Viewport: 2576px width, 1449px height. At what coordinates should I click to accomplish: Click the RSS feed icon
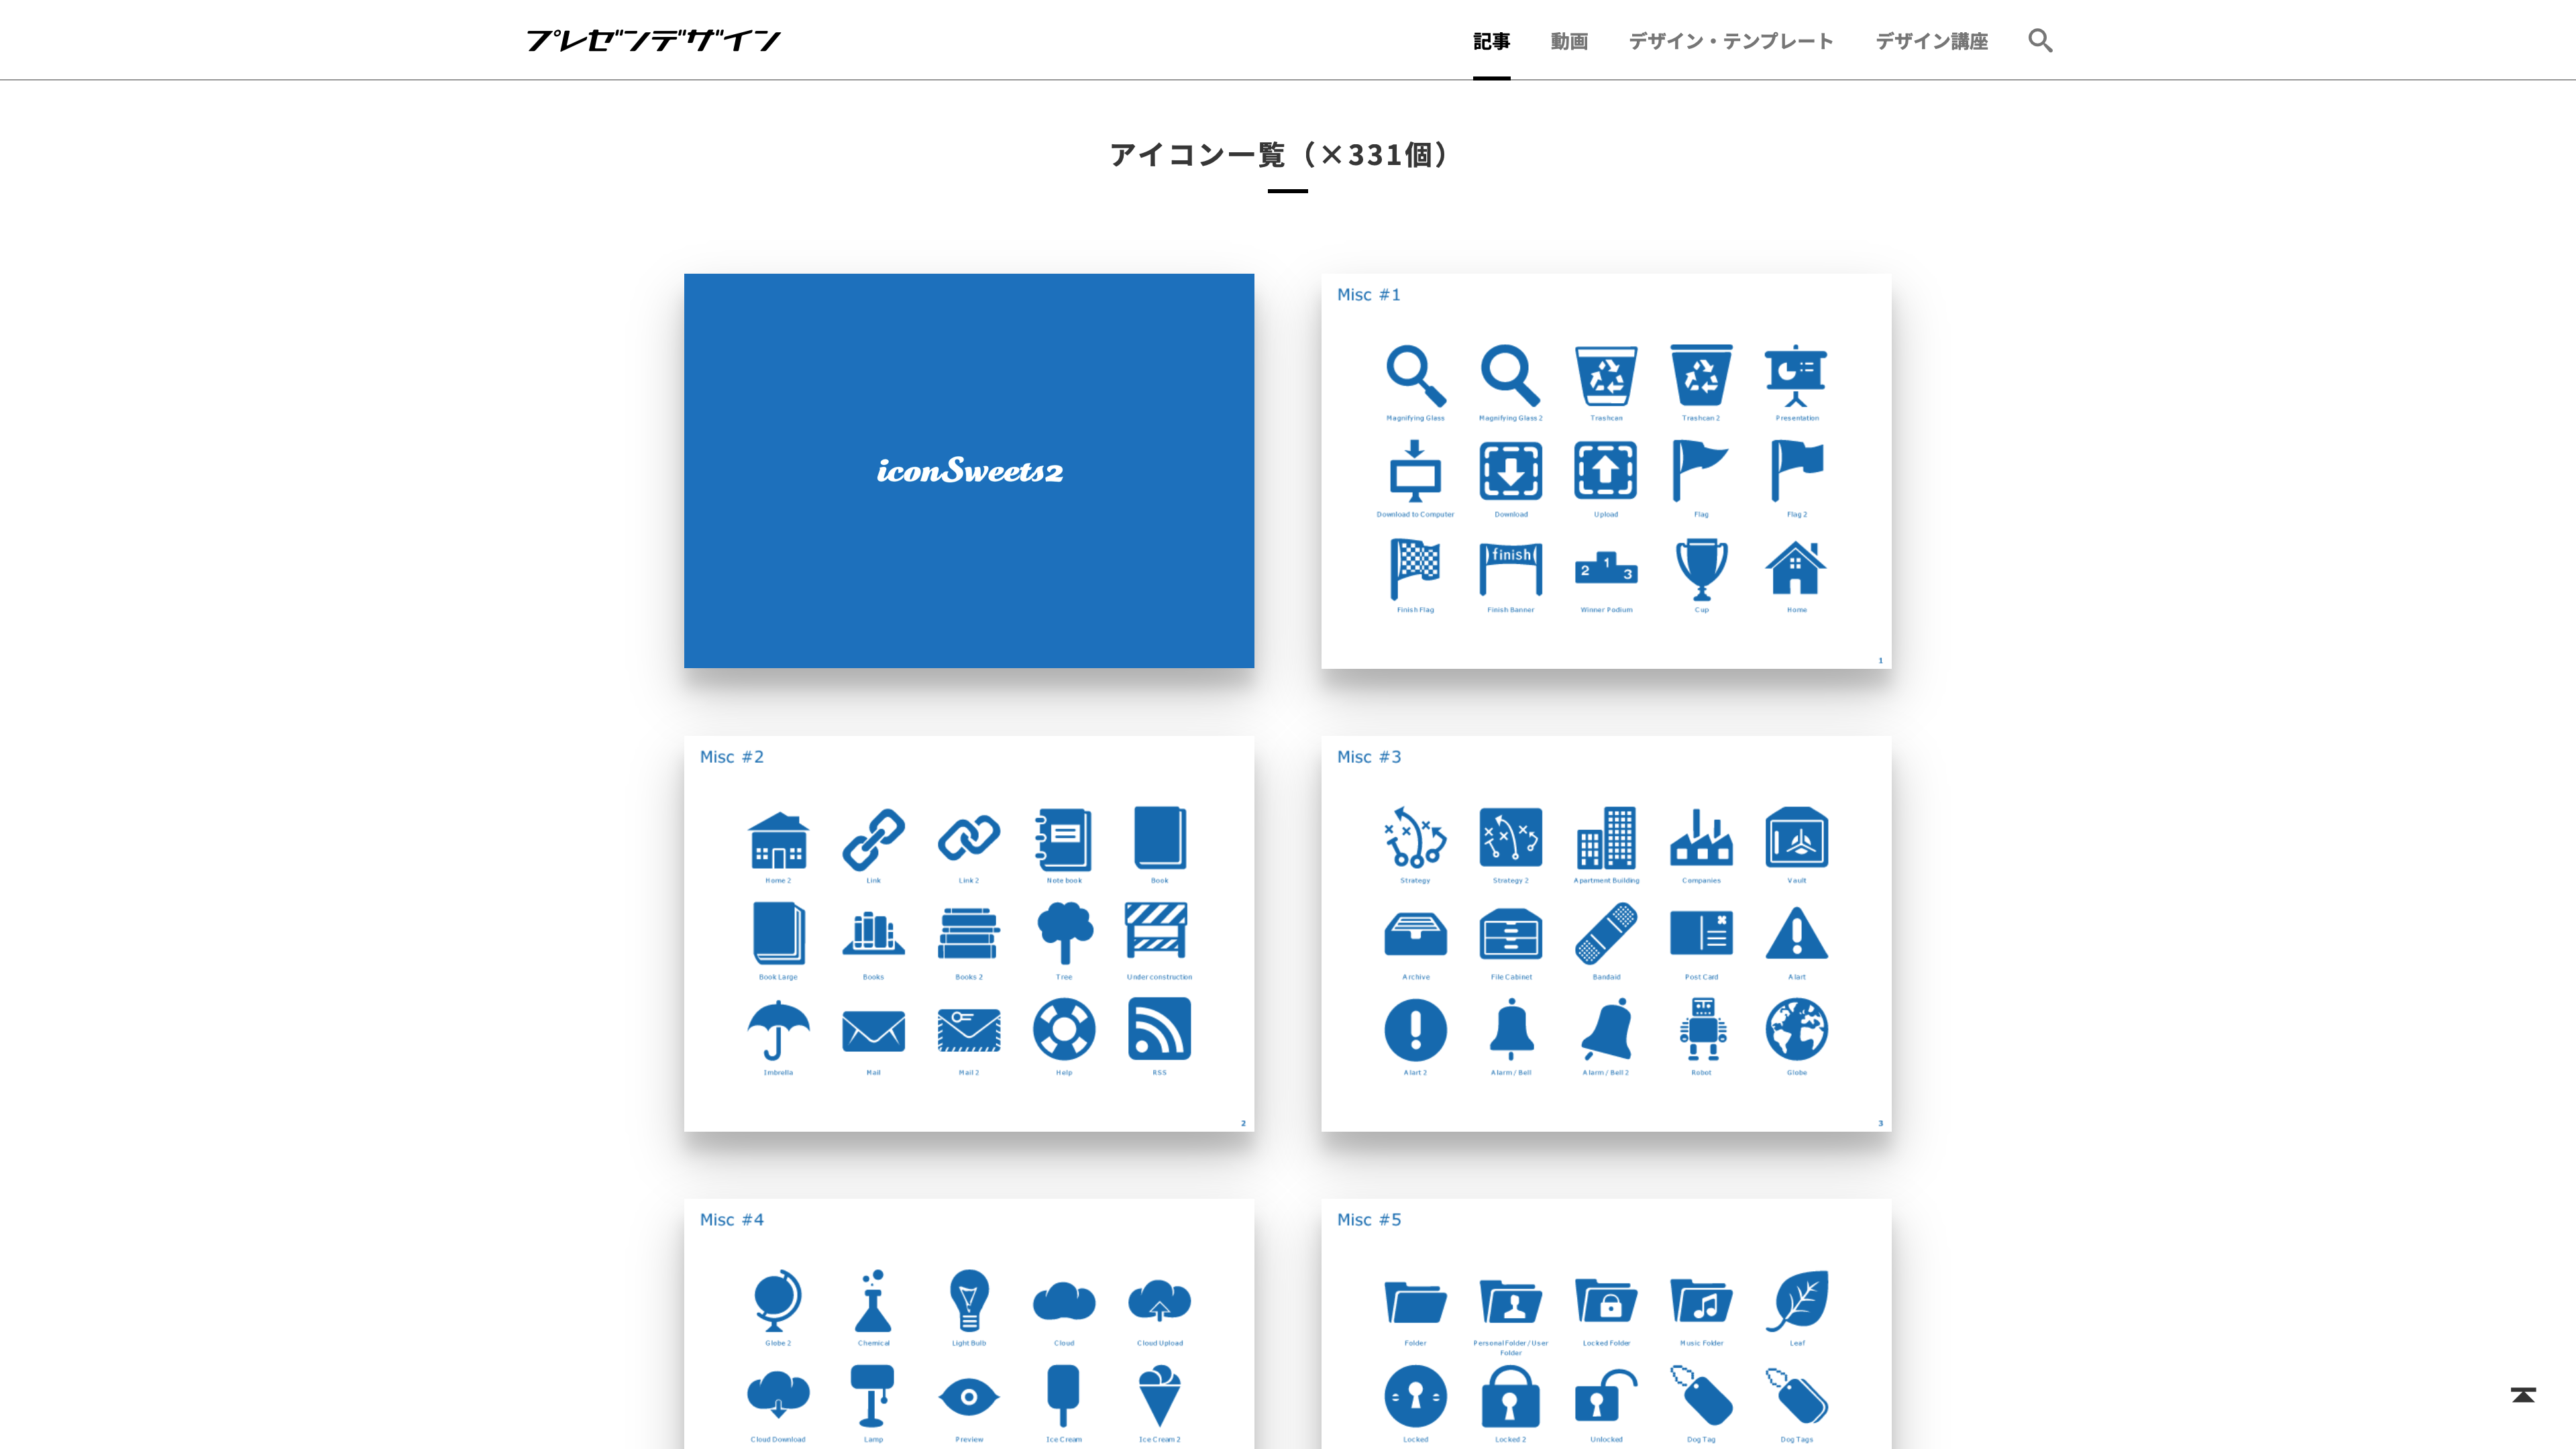[x=1159, y=1029]
